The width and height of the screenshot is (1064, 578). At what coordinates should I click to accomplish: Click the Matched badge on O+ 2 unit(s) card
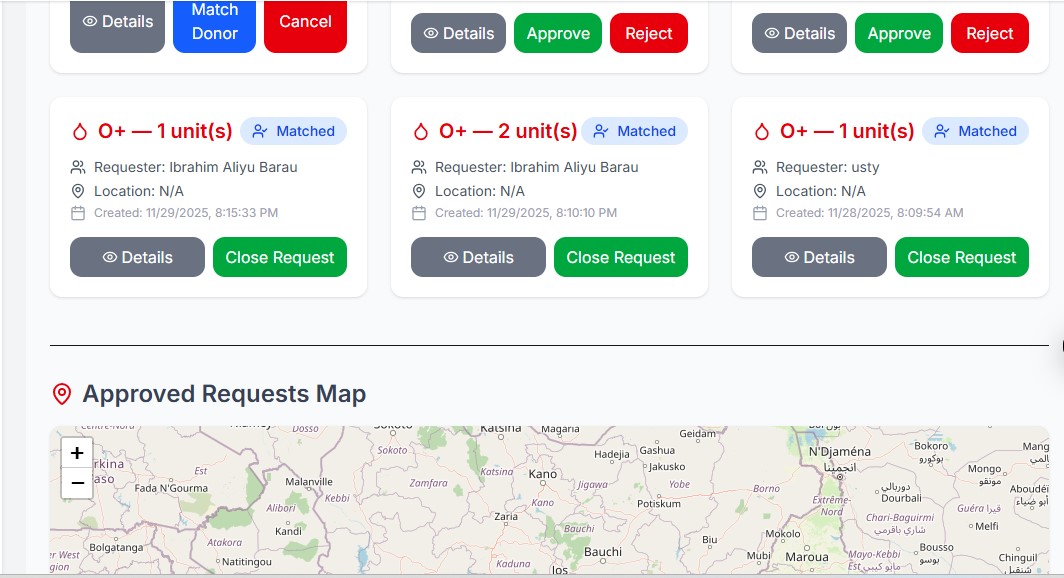[634, 131]
